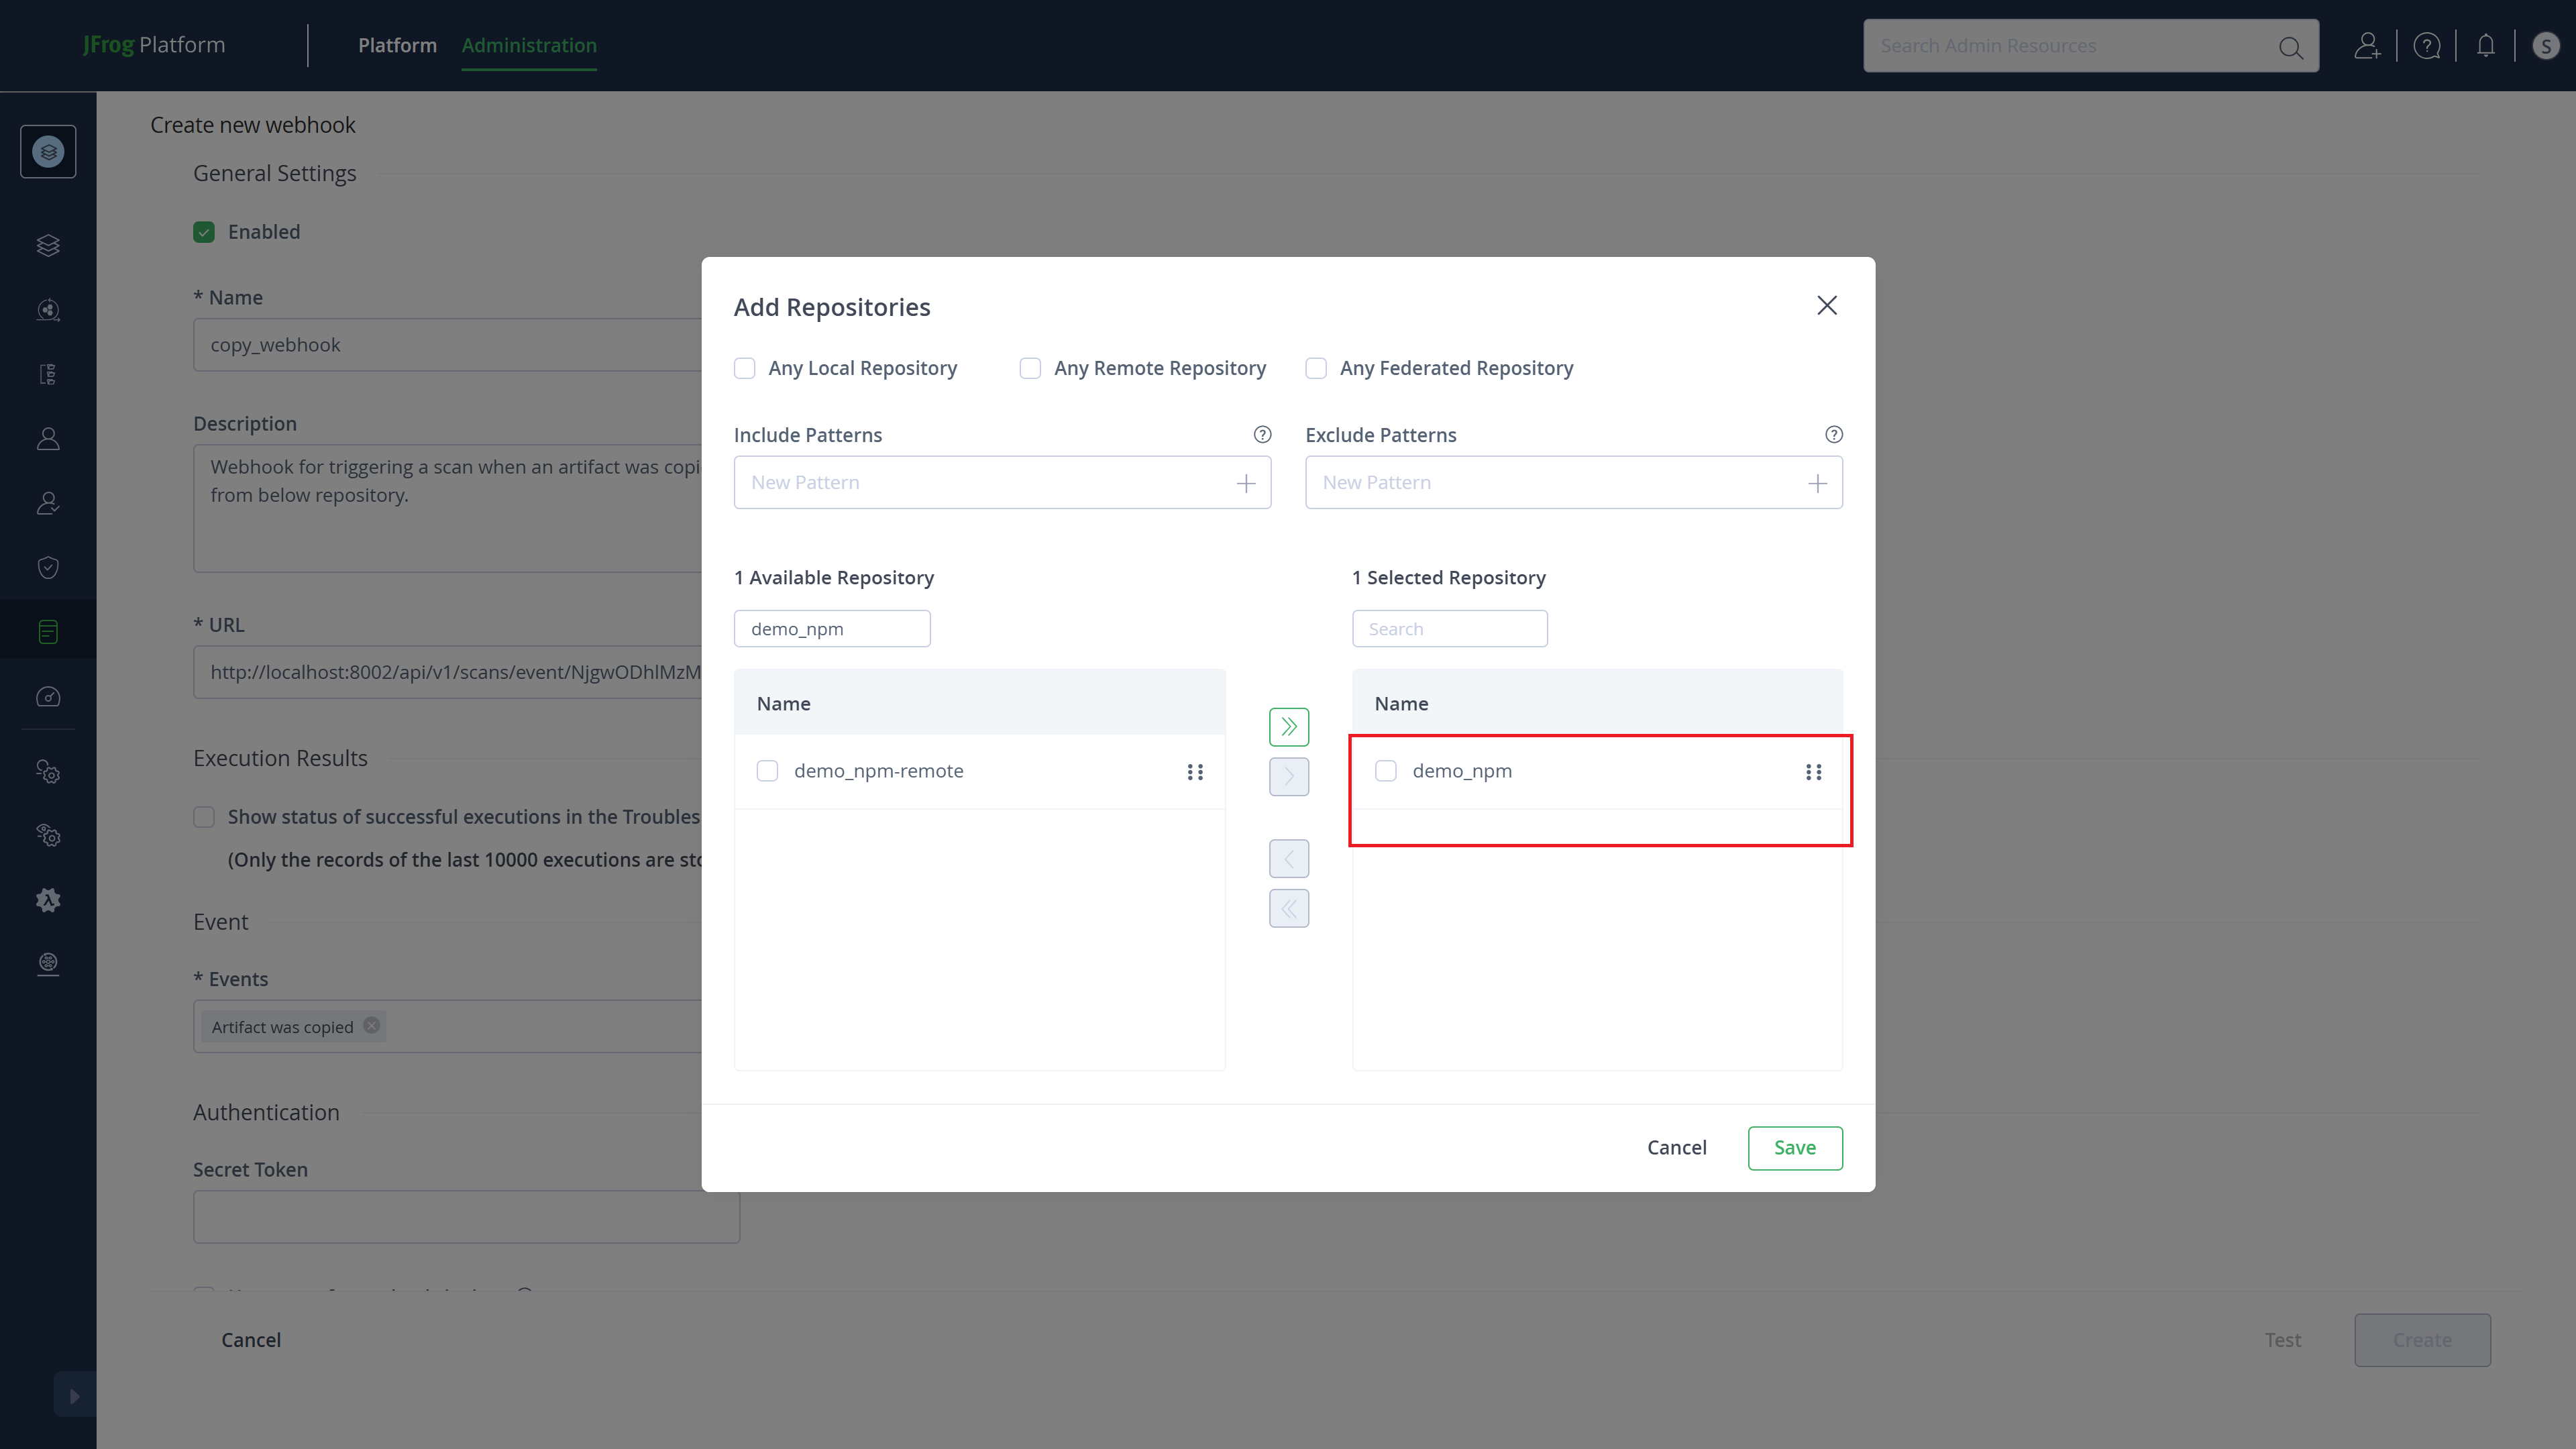The image size is (2576, 1449).
Task: Select the demo_npm-remote checkbox
Action: (767, 771)
